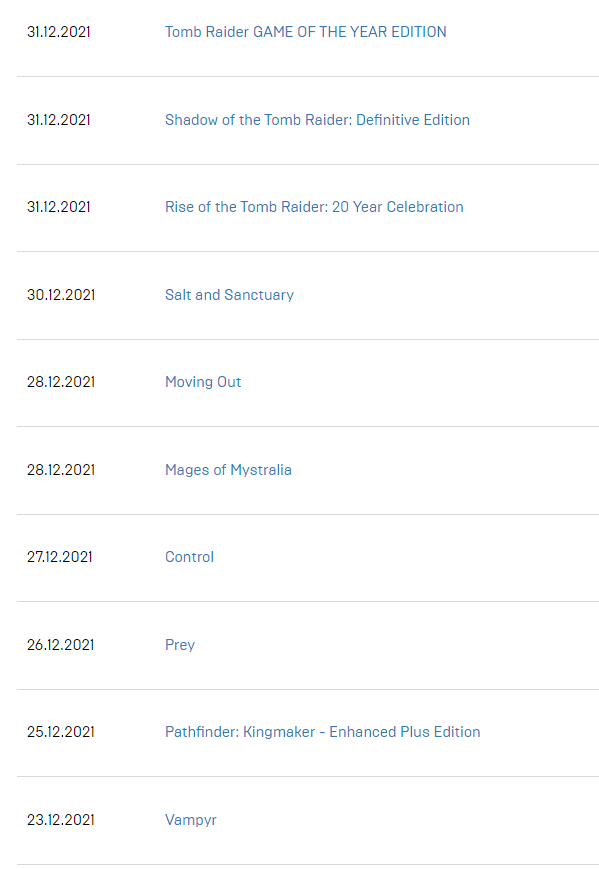
Task: Select the Vampyr game link
Action: click(191, 820)
